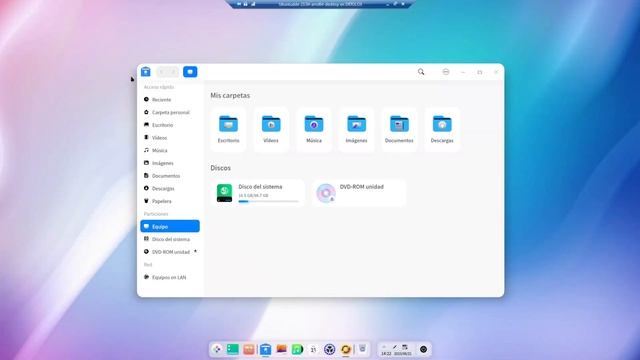Open the music player dock icon
640x360 pixels.
tap(298, 349)
